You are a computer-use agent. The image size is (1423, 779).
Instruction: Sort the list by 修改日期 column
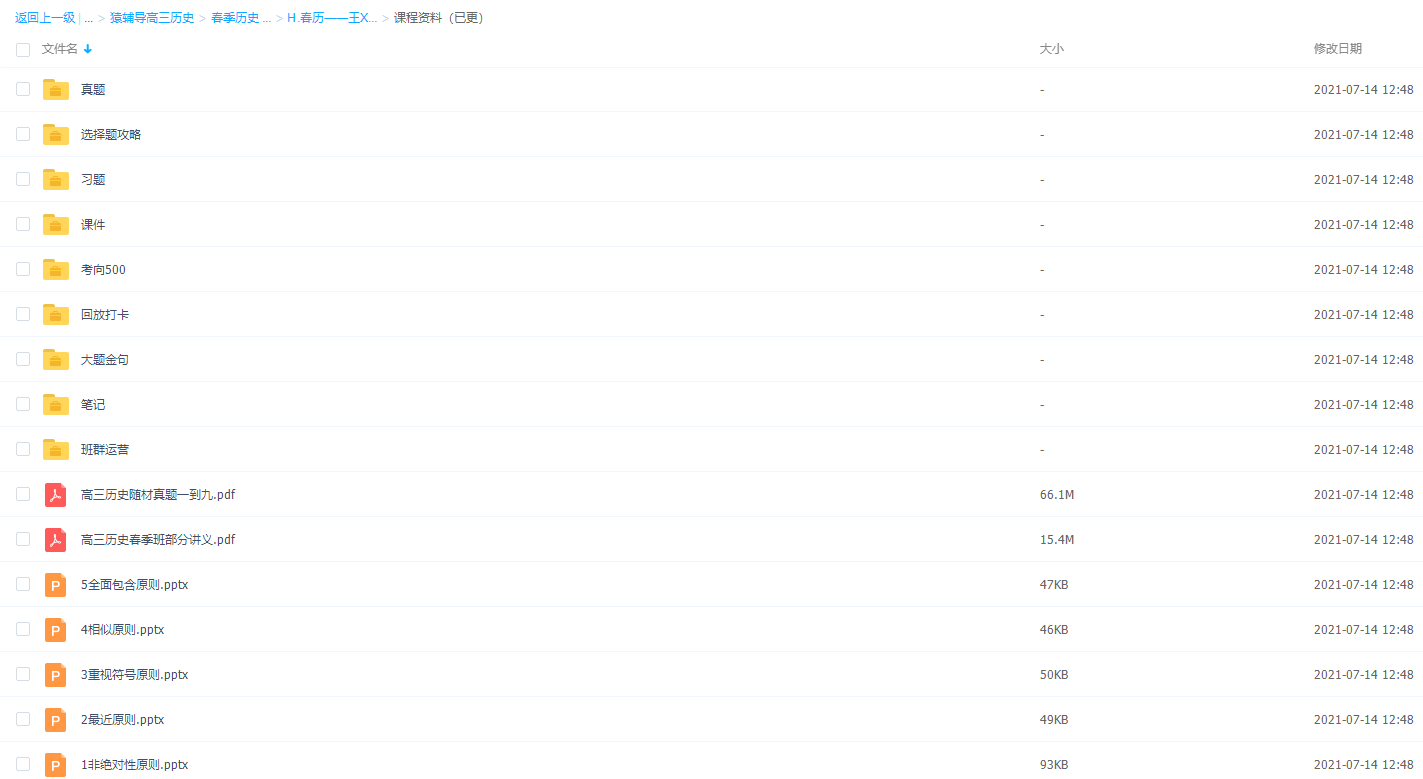pos(1337,49)
